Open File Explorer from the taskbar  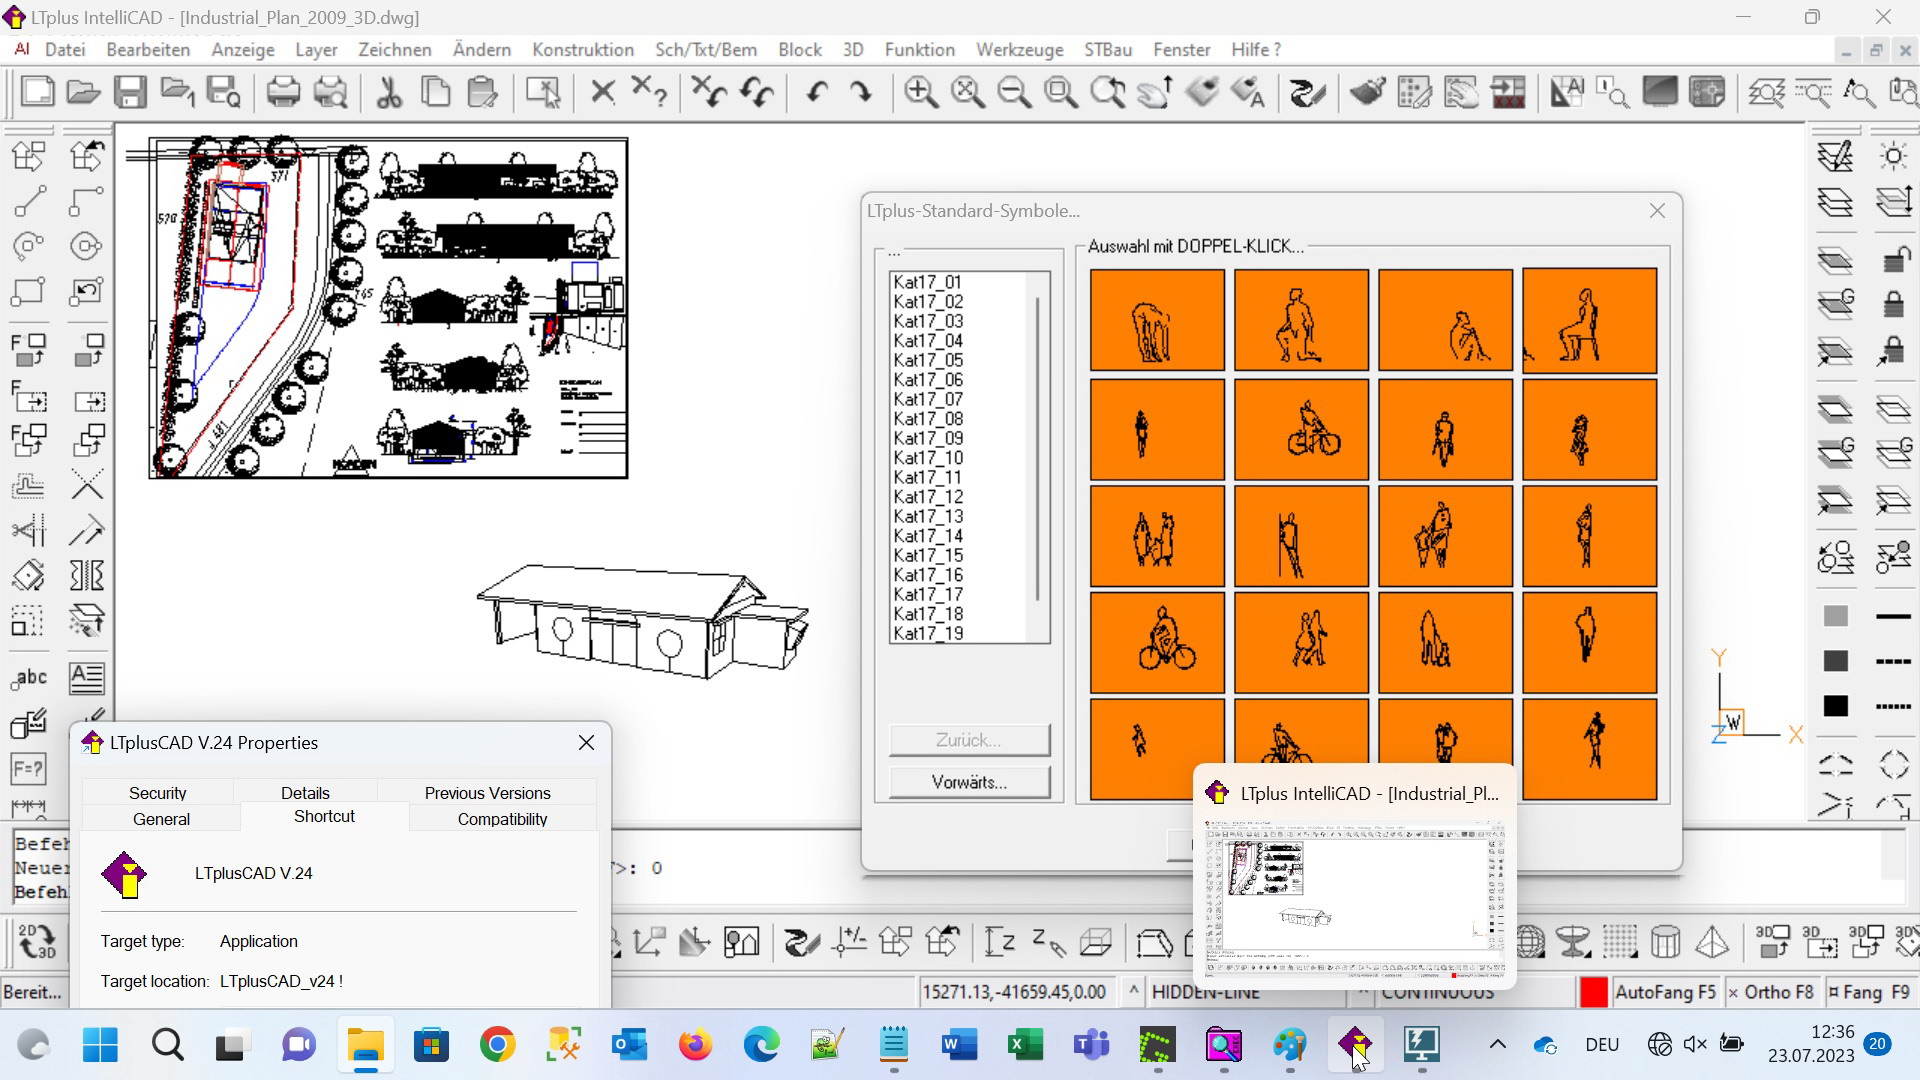(365, 1045)
